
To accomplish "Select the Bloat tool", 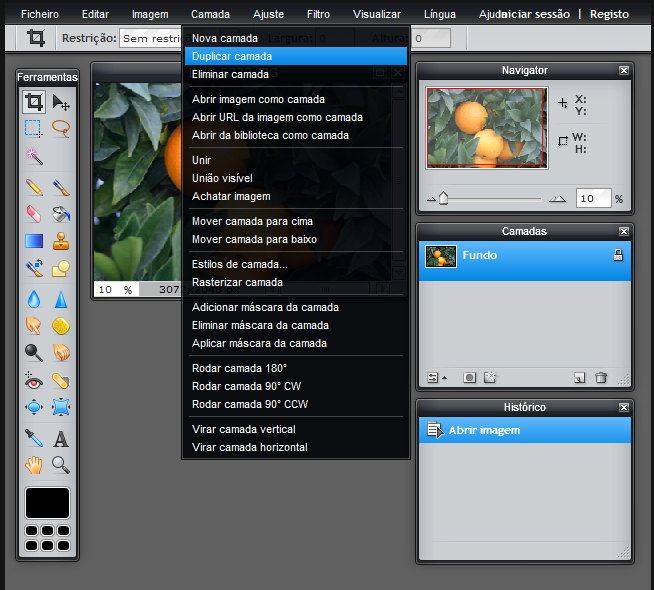I will point(34,407).
